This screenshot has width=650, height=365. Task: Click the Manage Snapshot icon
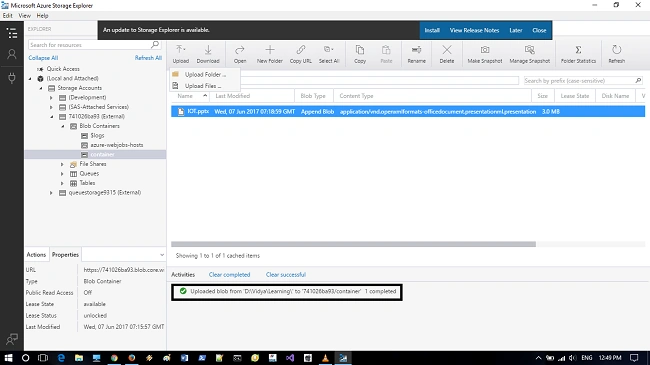(529, 54)
